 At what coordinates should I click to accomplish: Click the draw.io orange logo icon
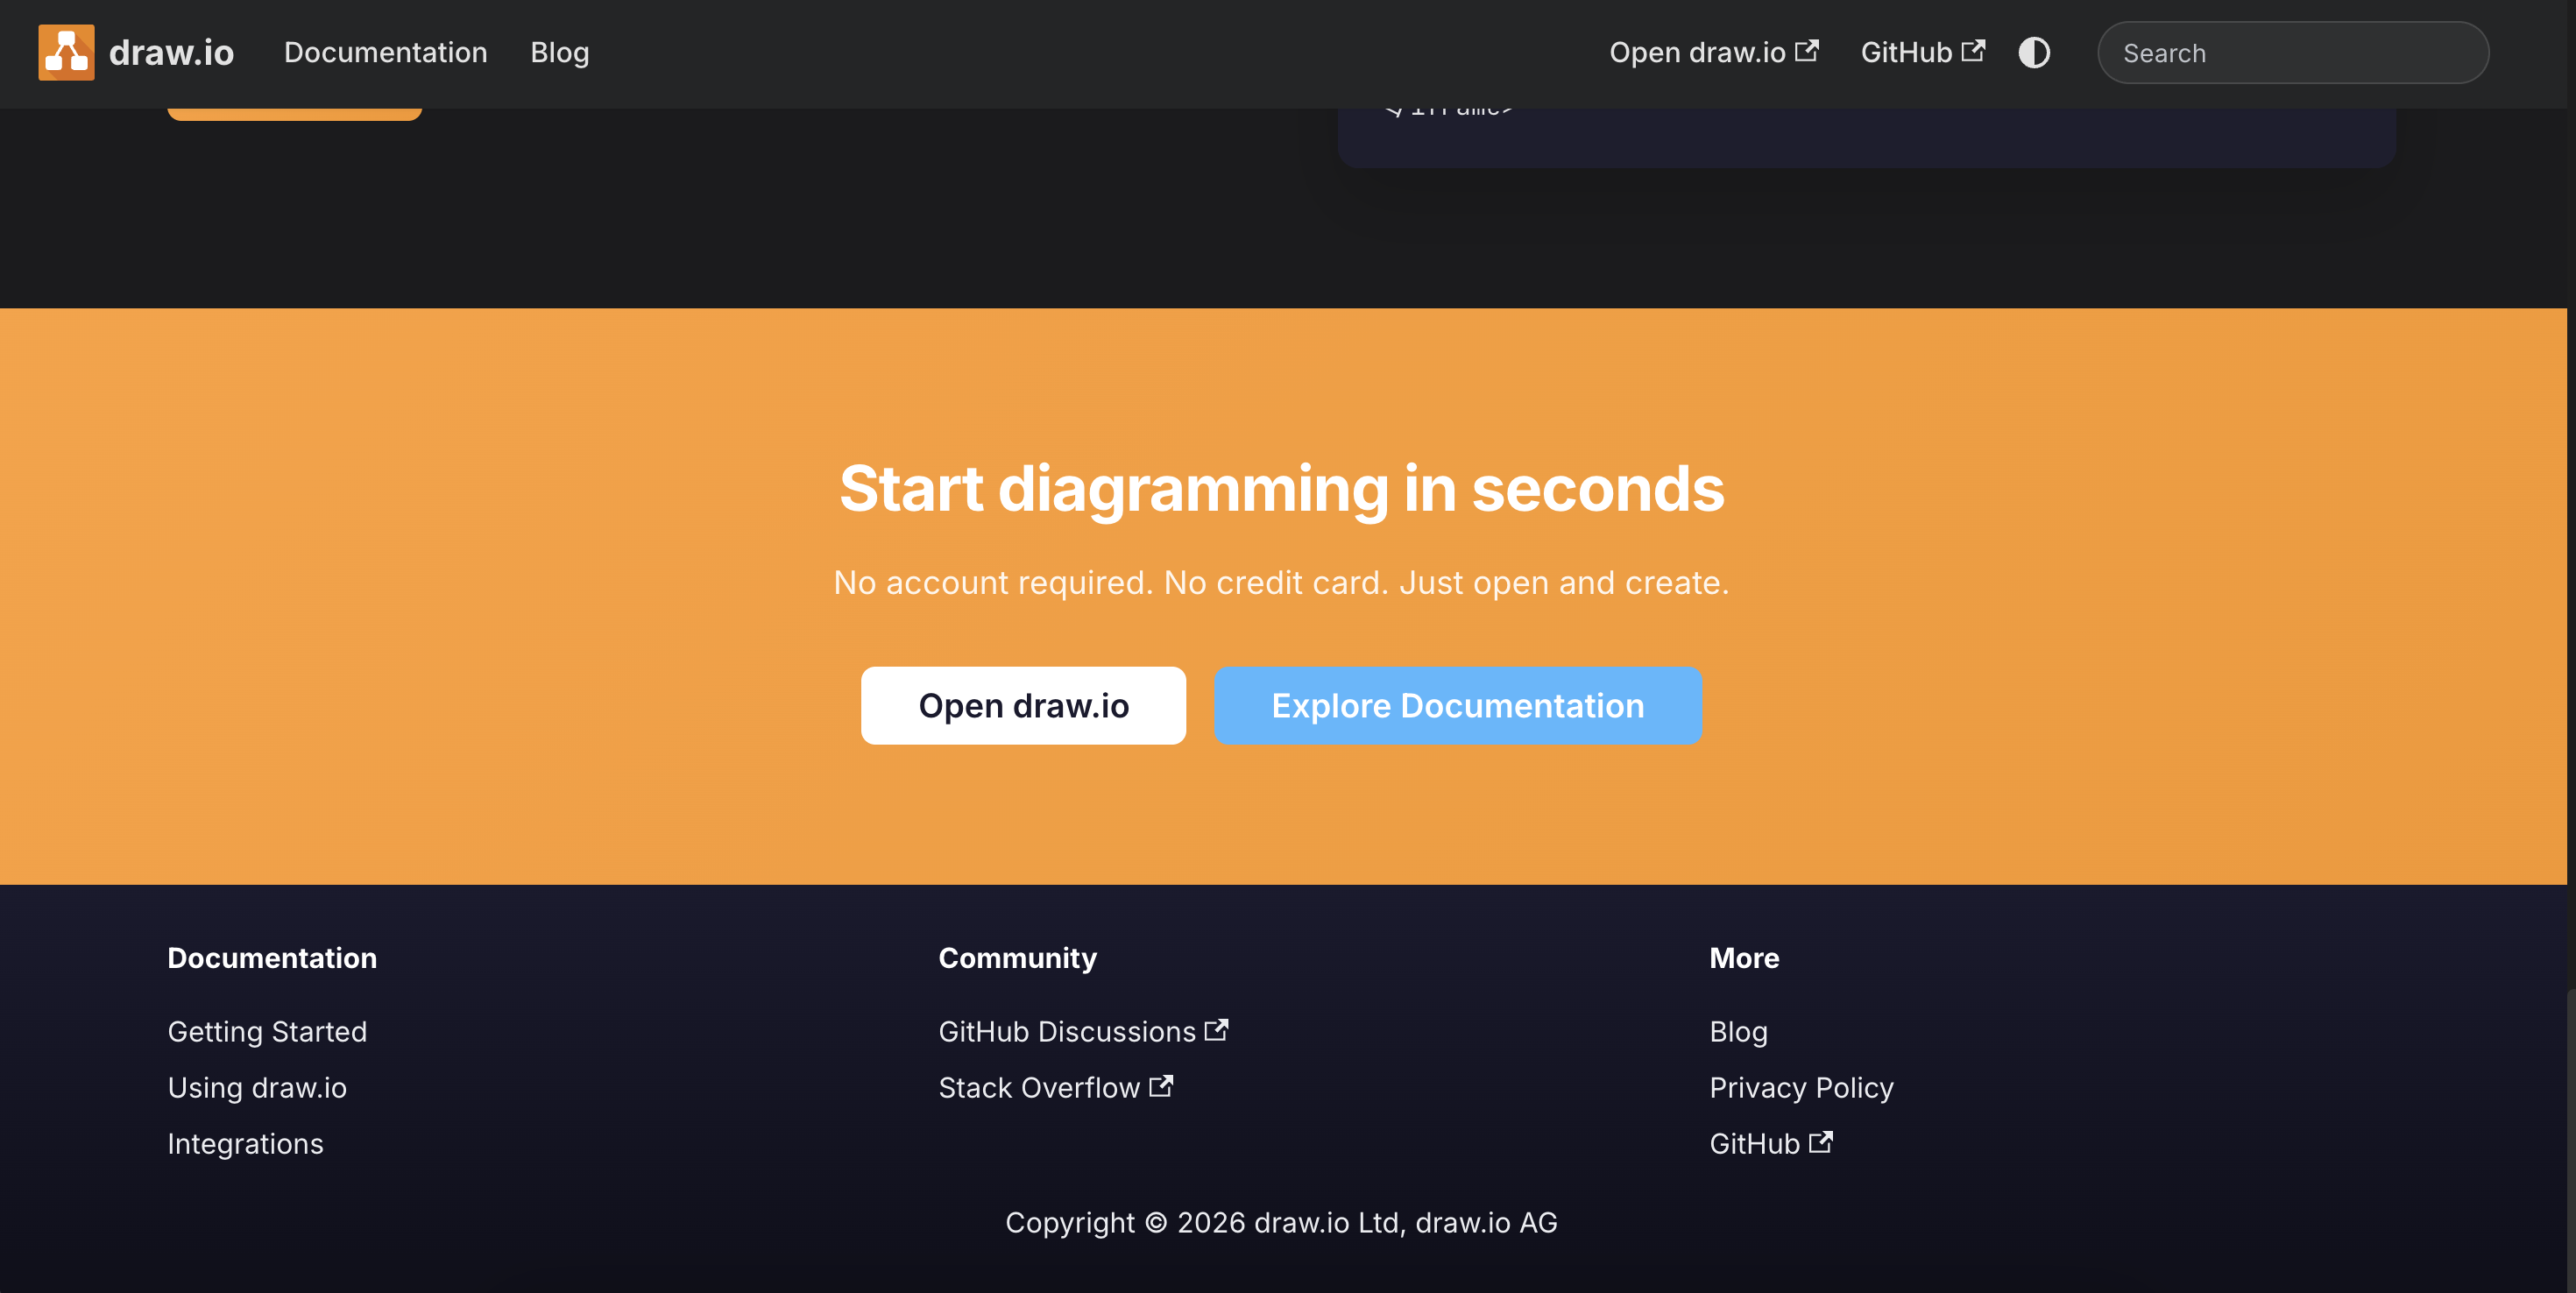(x=66, y=52)
